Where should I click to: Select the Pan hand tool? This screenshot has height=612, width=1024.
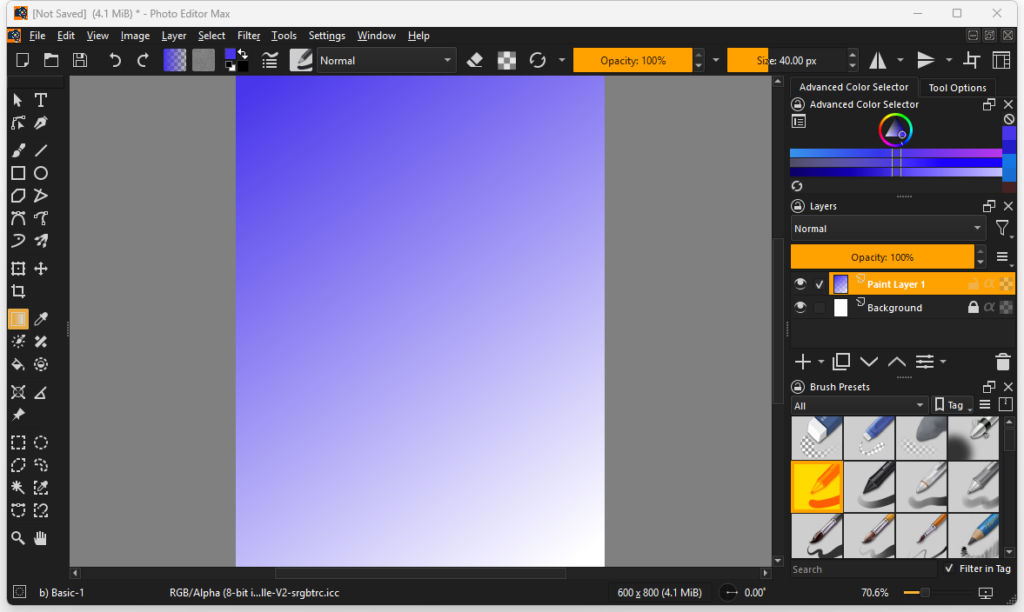pos(40,538)
